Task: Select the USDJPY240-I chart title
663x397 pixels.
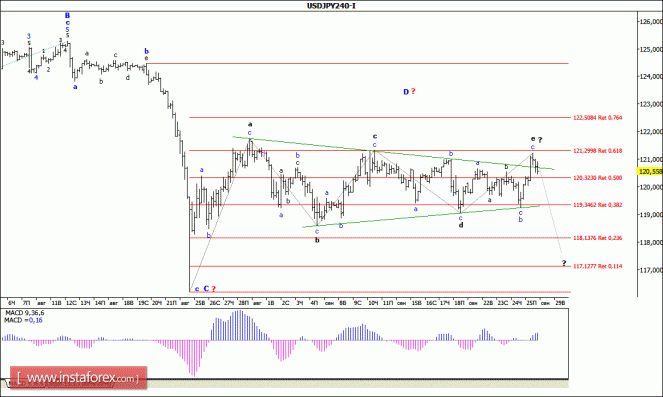Action: point(331,6)
